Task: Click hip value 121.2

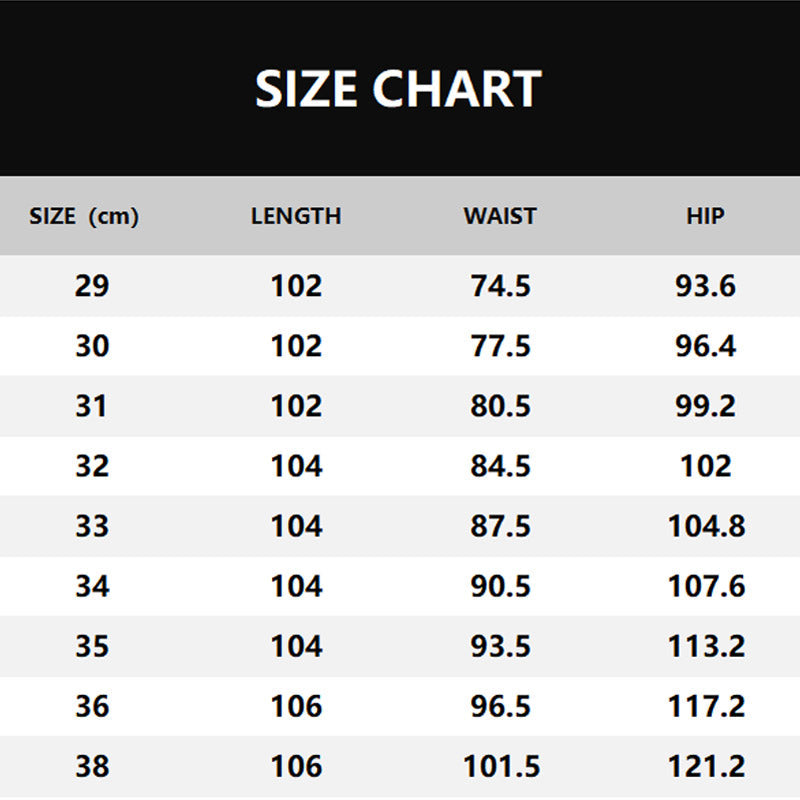Action: pyautogui.click(x=706, y=767)
